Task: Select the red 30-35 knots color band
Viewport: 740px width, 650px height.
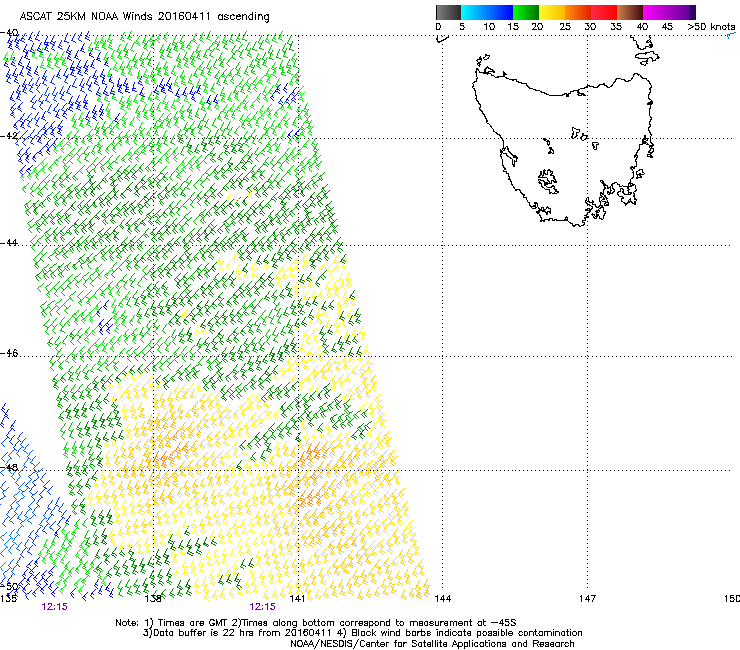Action: click(x=604, y=12)
